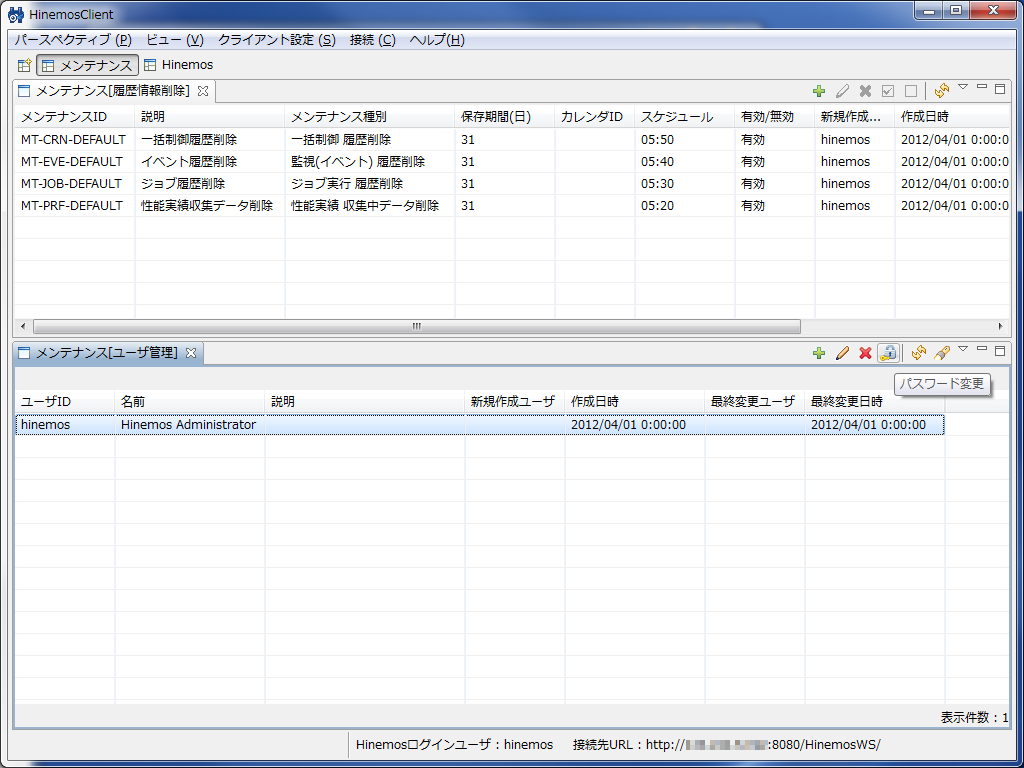The width and height of the screenshot is (1024, 768).
Task: Open the クライアント設定 (S) menu
Action: pos(277,40)
